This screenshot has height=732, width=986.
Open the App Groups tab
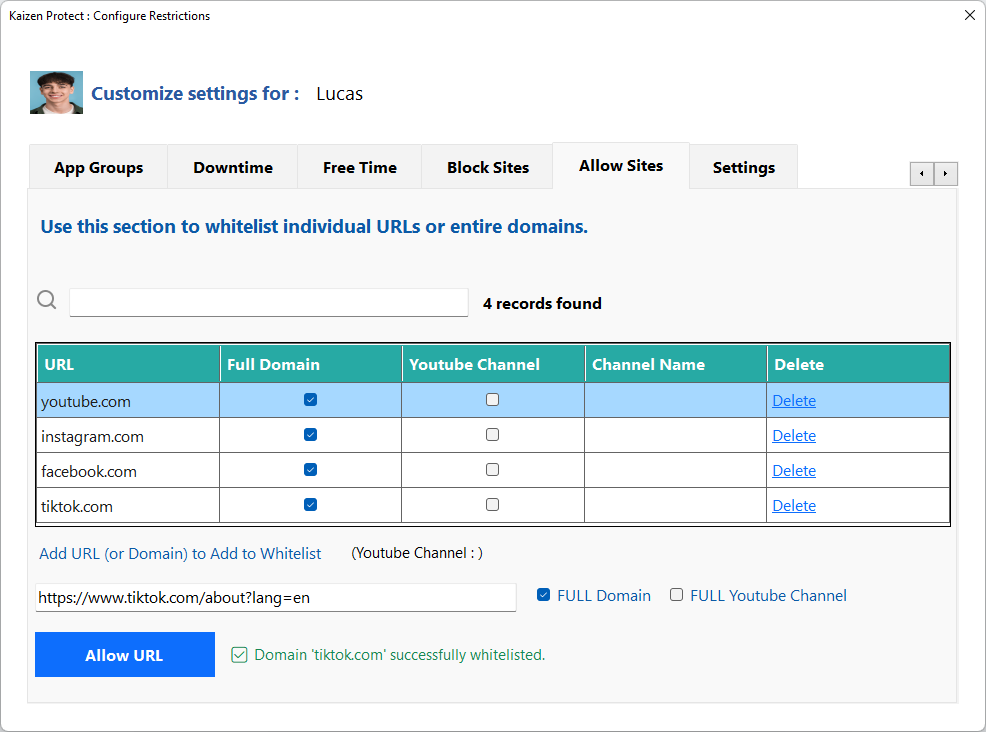[x=98, y=167]
